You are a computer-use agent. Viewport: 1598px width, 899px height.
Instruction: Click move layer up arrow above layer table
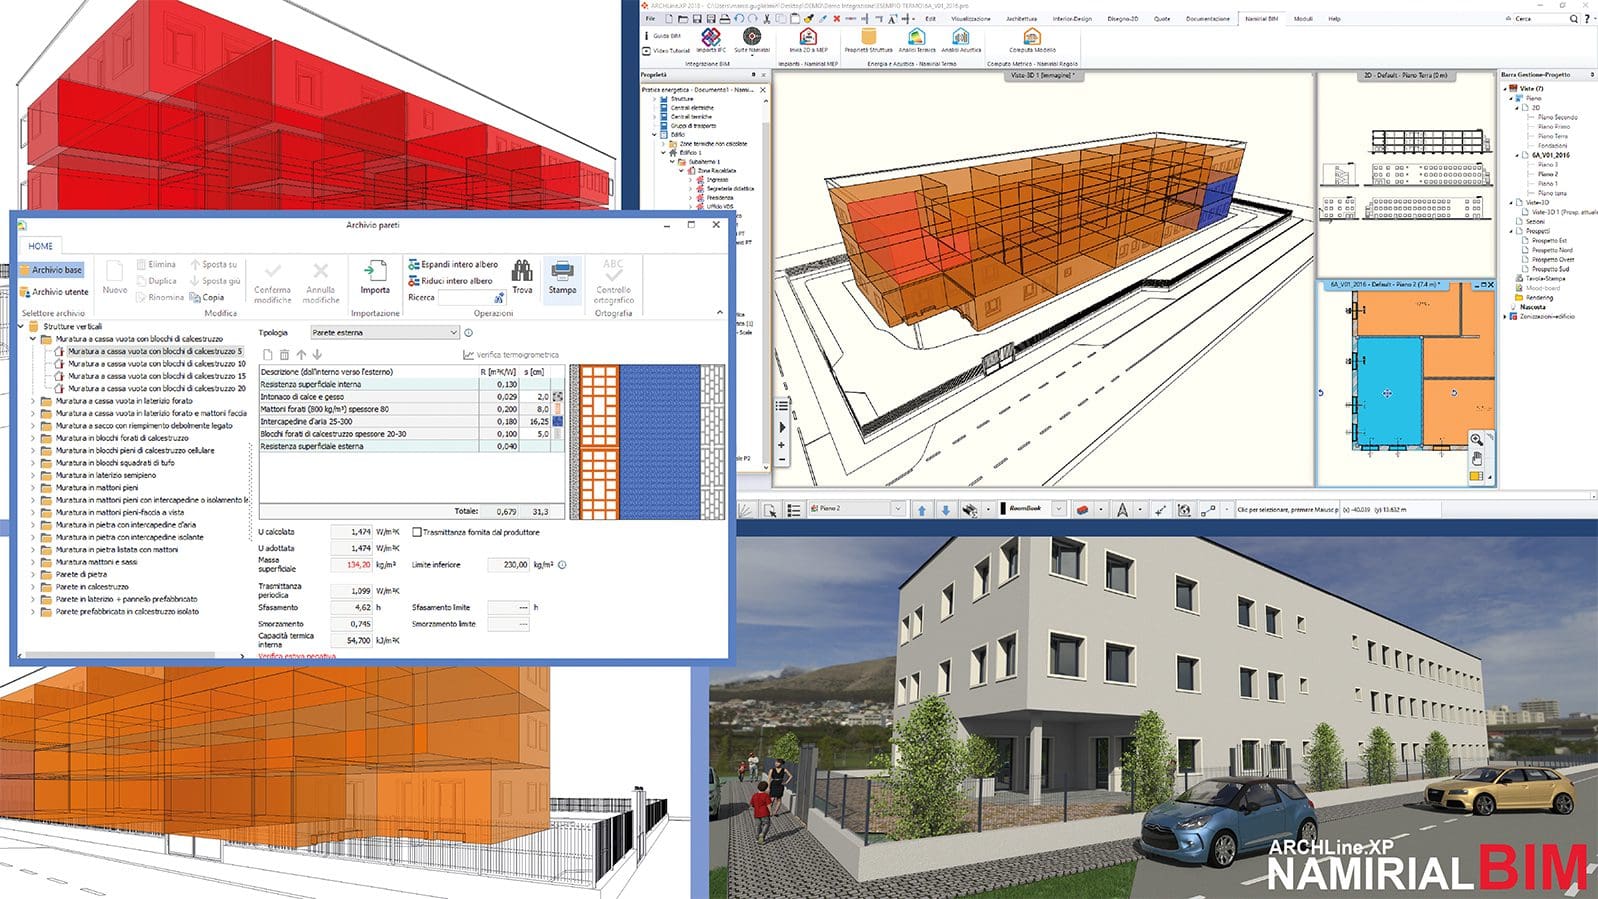tap(301, 355)
